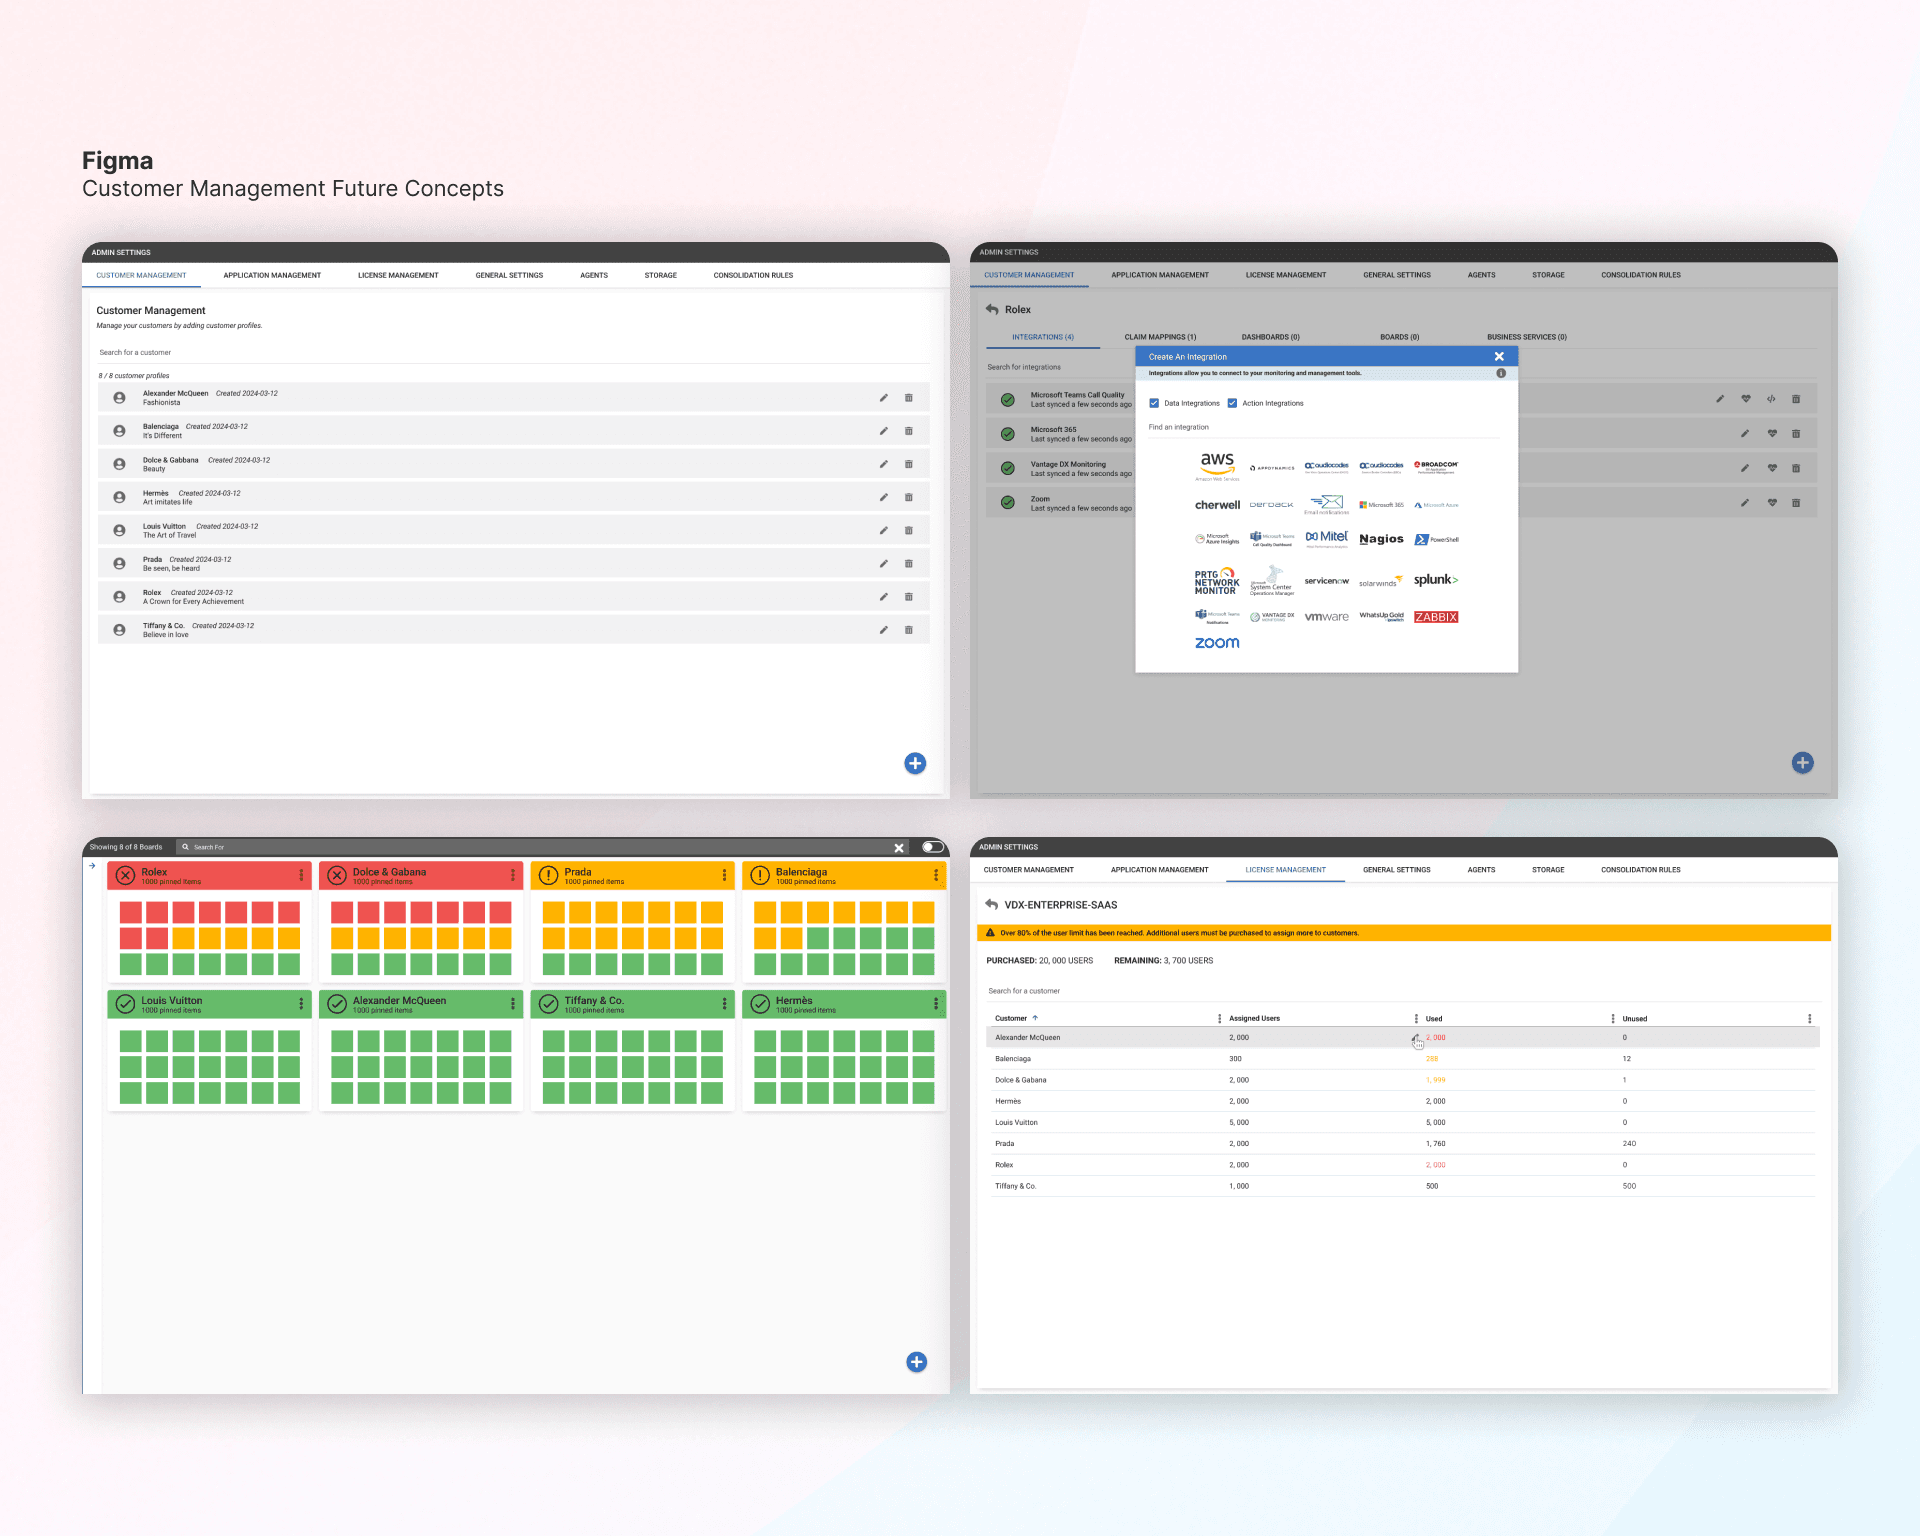Switch to the Claim Mappings (1) tab

tap(1160, 337)
